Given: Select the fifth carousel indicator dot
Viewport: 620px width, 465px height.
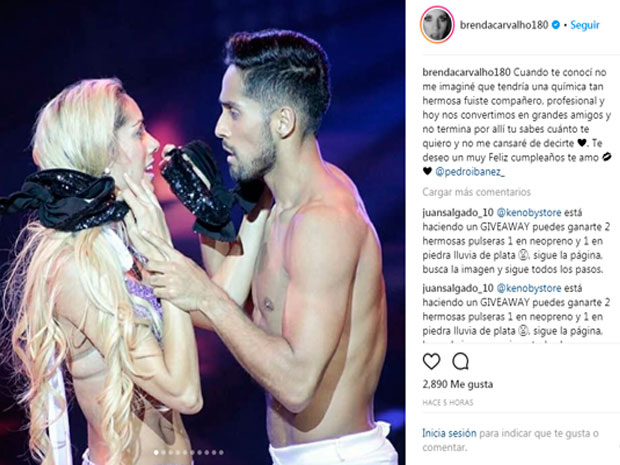Looking at the screenshot, I should coord(185,452).
